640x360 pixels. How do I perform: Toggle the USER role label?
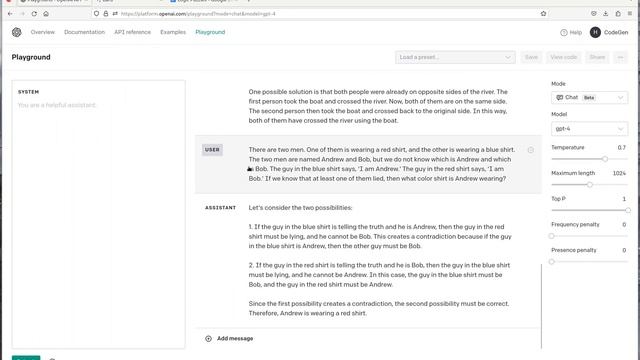[212, 150]
